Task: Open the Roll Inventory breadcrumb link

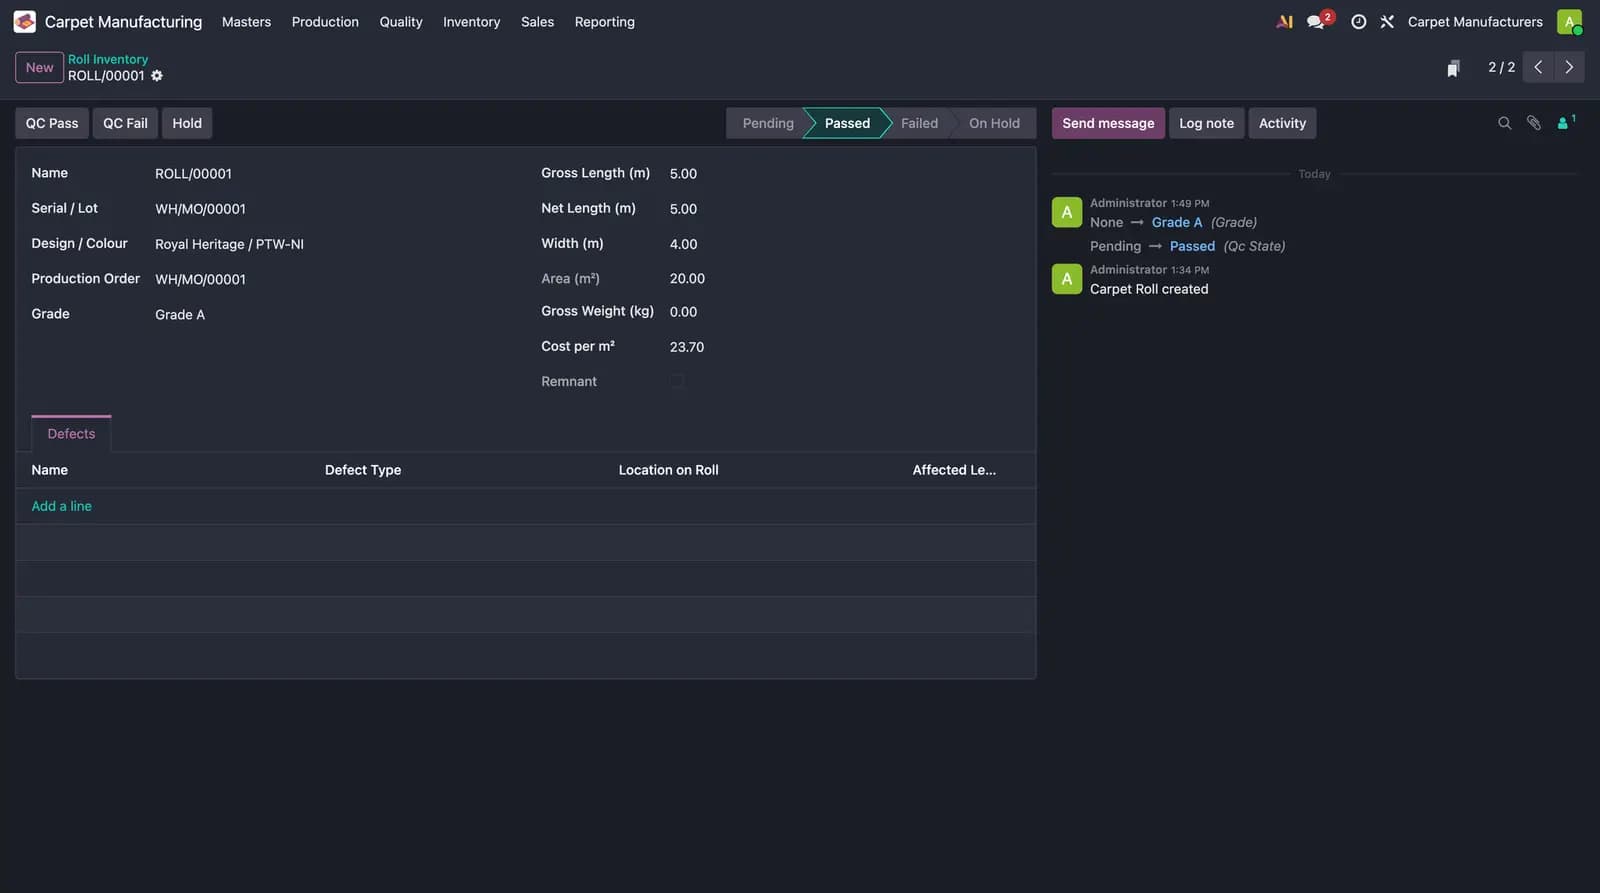Action: [108, 59]
